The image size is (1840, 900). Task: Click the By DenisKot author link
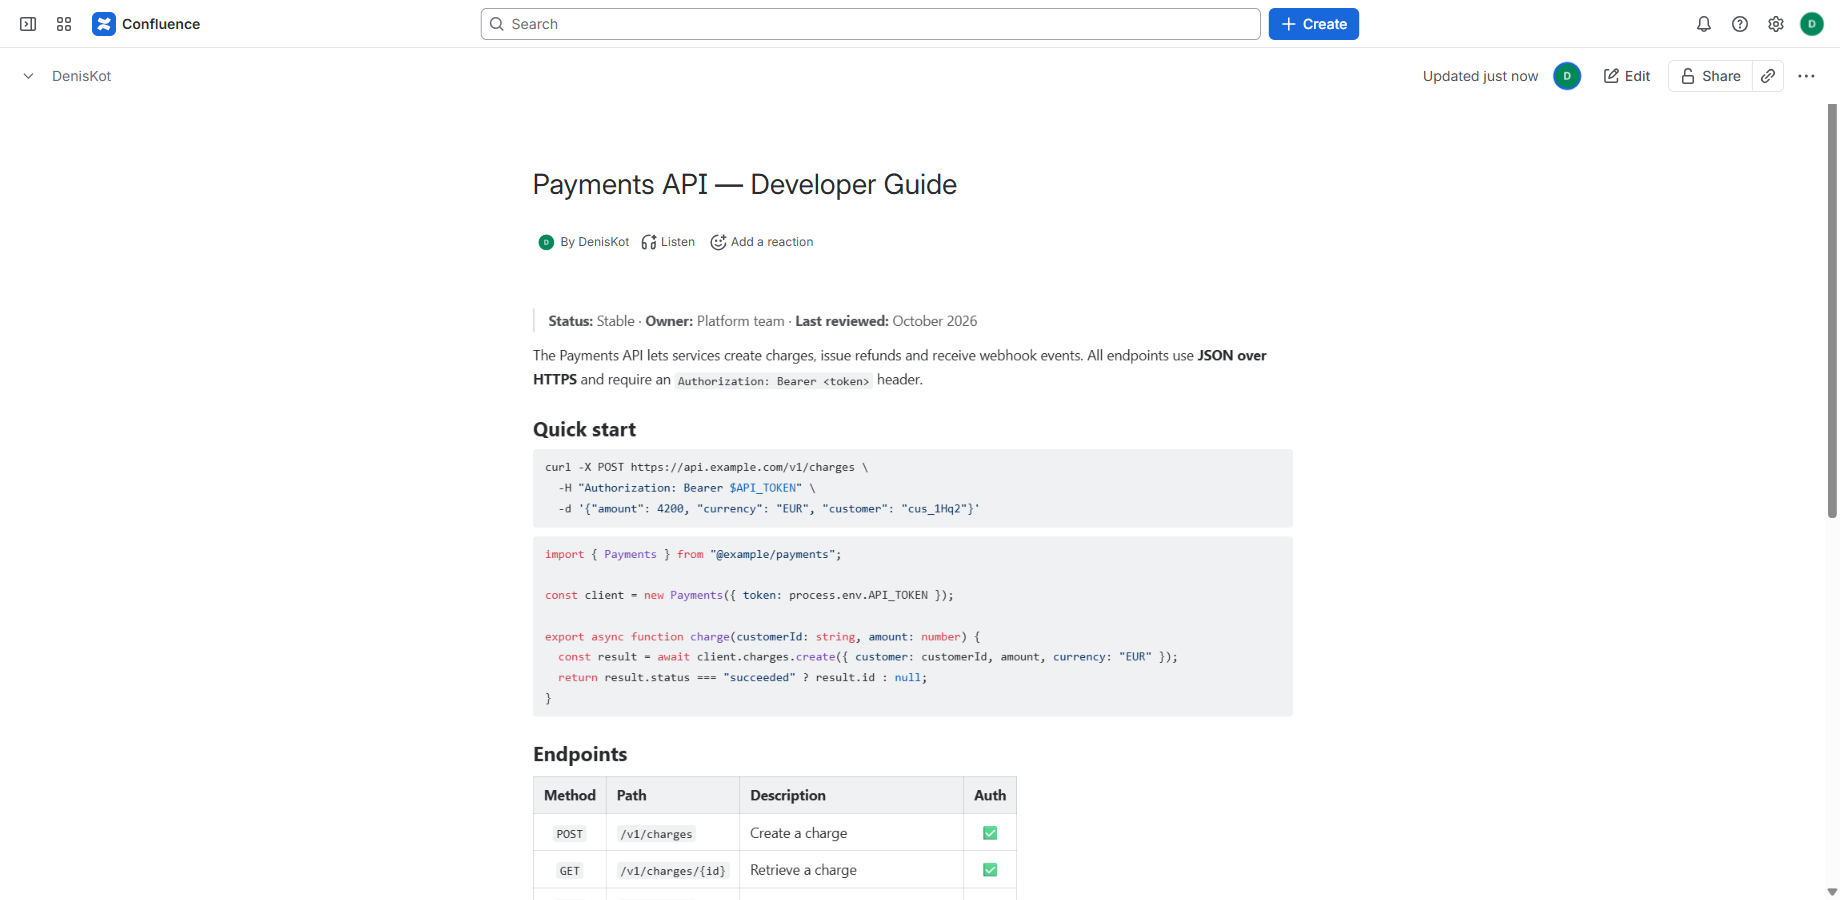coord(594,242)
